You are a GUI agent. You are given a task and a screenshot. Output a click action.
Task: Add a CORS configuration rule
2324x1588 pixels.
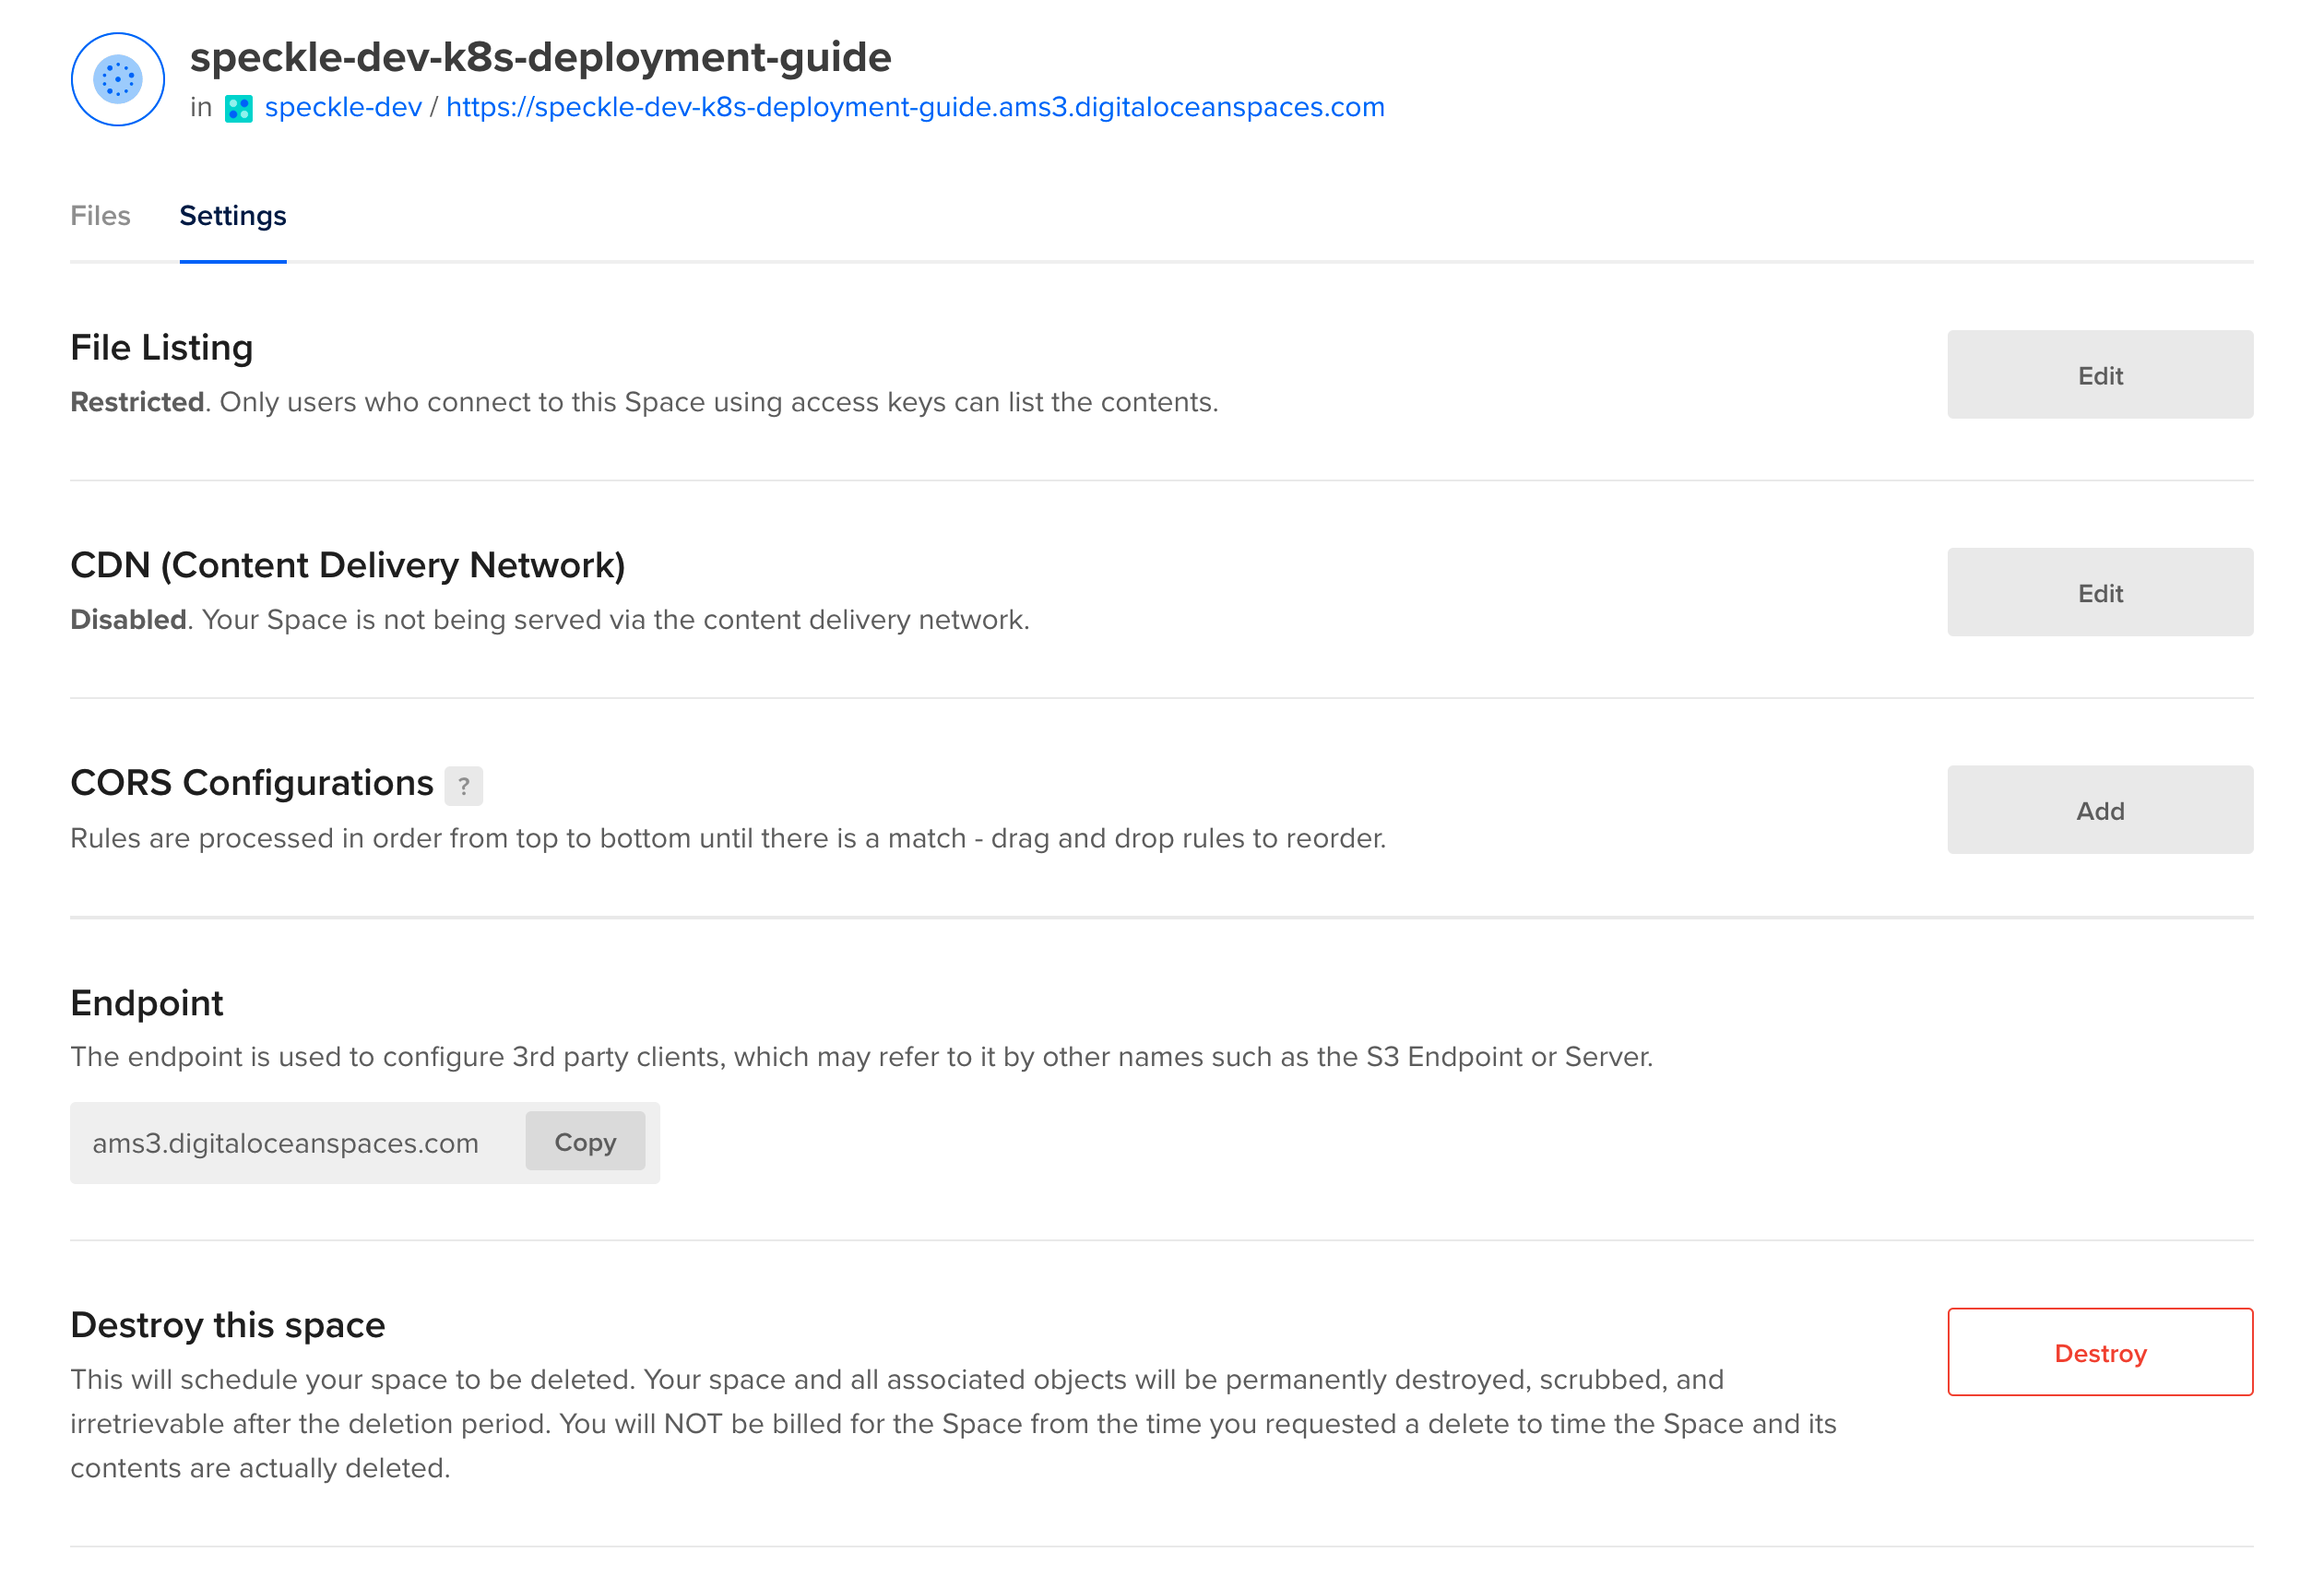coord(2098,810)
